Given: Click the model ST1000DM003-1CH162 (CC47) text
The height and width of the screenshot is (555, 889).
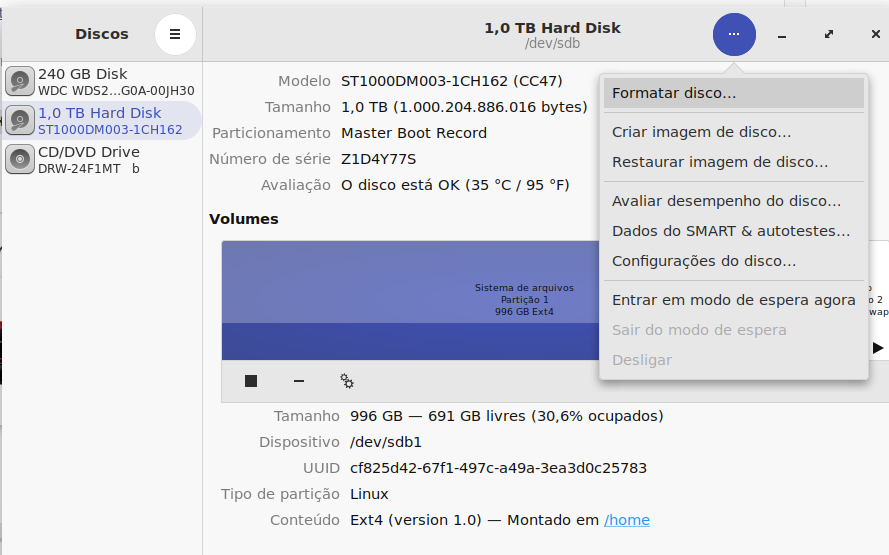Looking at the screenshot, I should pos(451,81).
